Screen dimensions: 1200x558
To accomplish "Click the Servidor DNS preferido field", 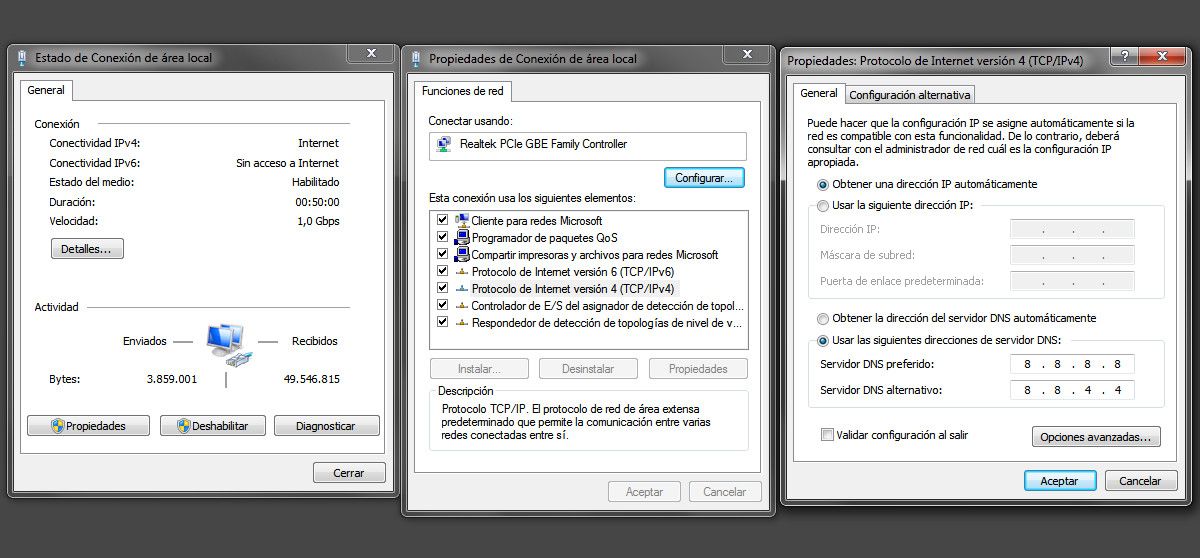I will pyautogui.click(x=1071, y=364).
